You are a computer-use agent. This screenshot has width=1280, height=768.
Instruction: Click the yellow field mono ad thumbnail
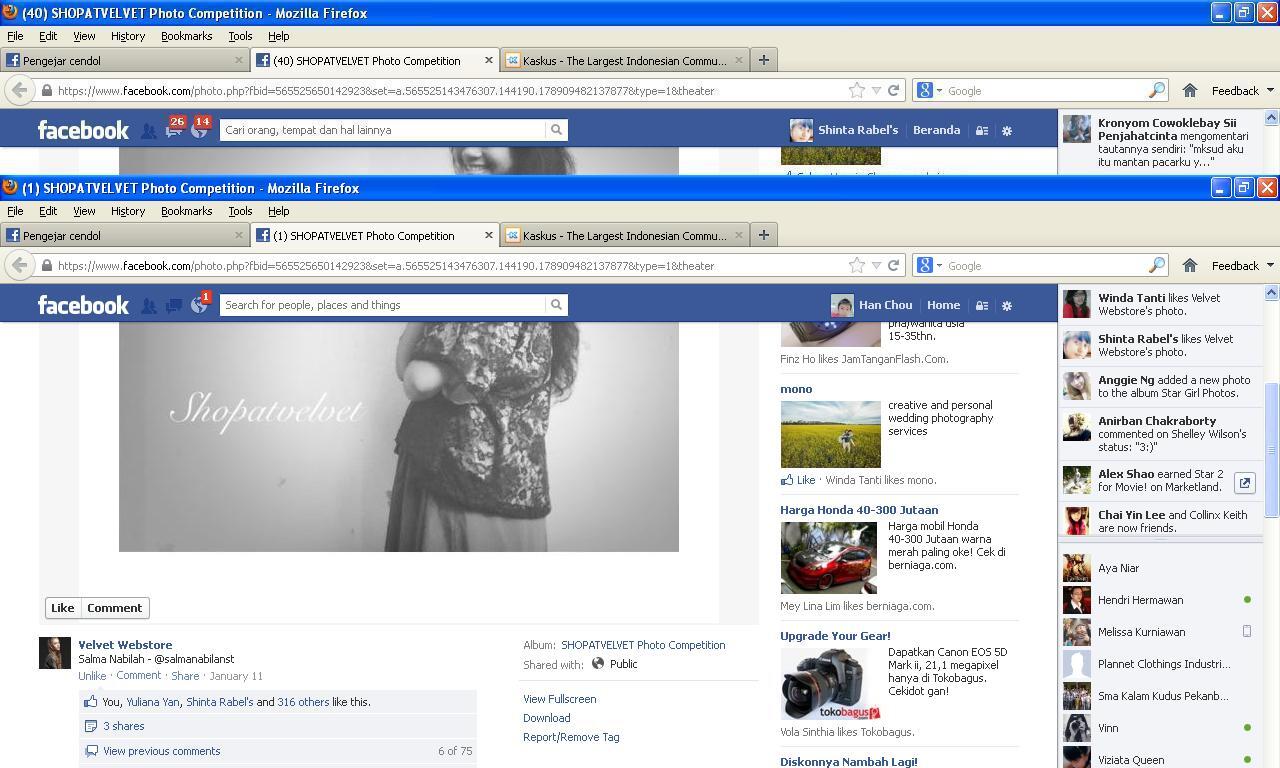830,434
